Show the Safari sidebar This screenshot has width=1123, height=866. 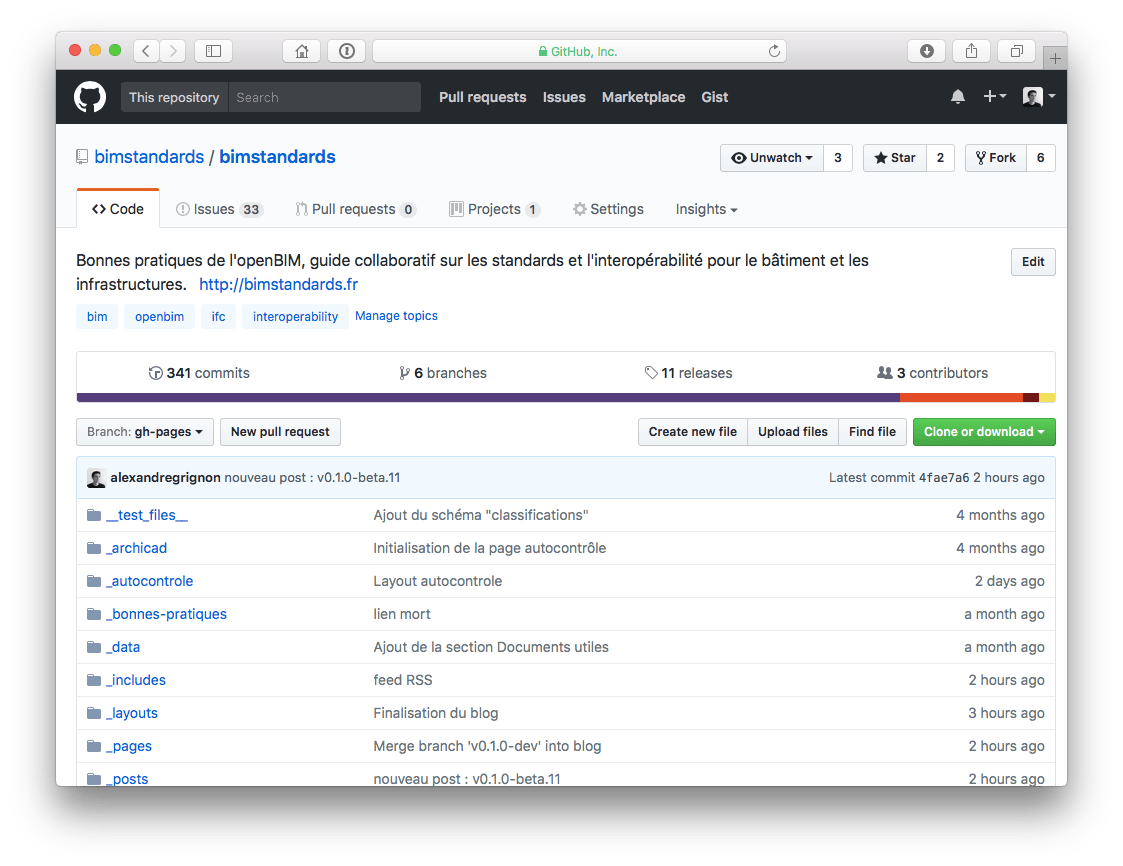(213, 51)
